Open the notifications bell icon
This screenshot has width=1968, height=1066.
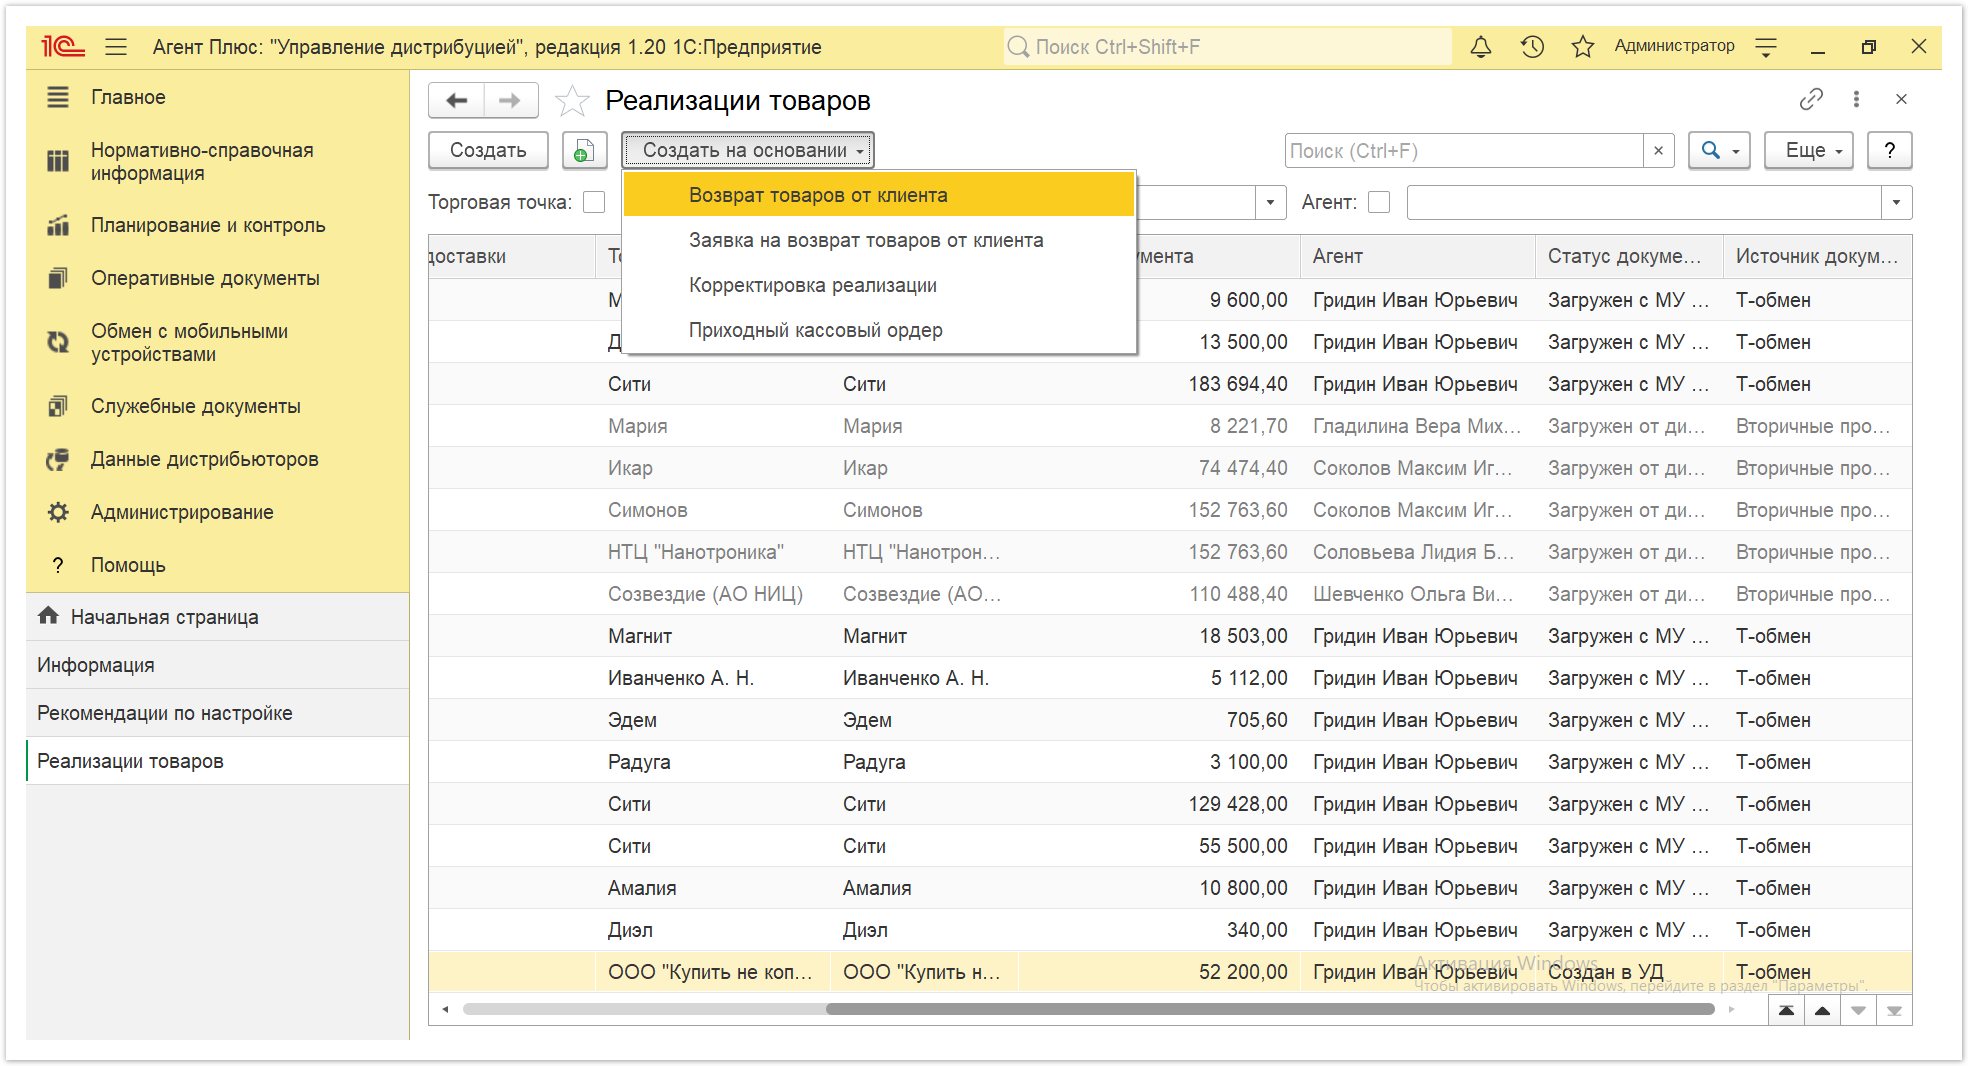(1481, 47)
